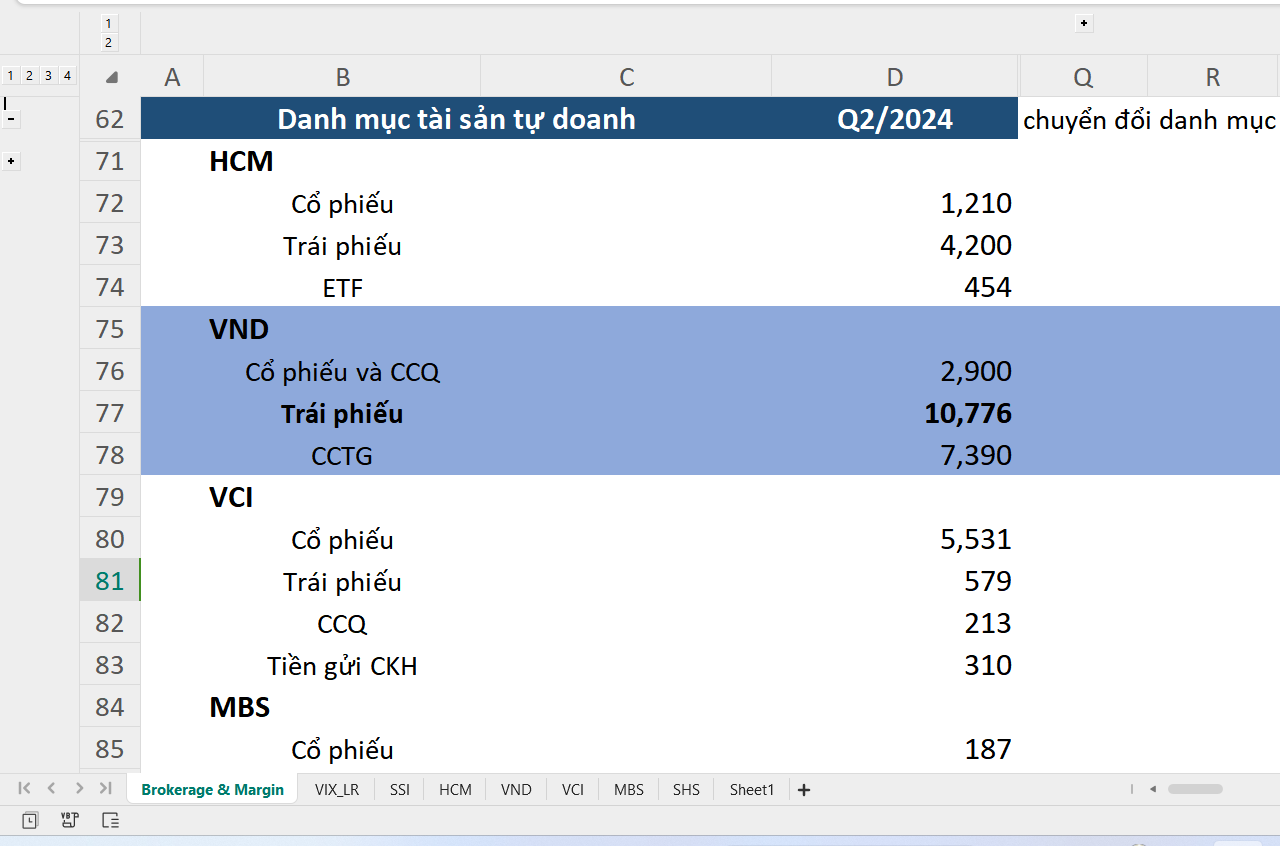Click the value 454 cell
Viewport: 1280px width, 846px height.
tap(895, 287)
